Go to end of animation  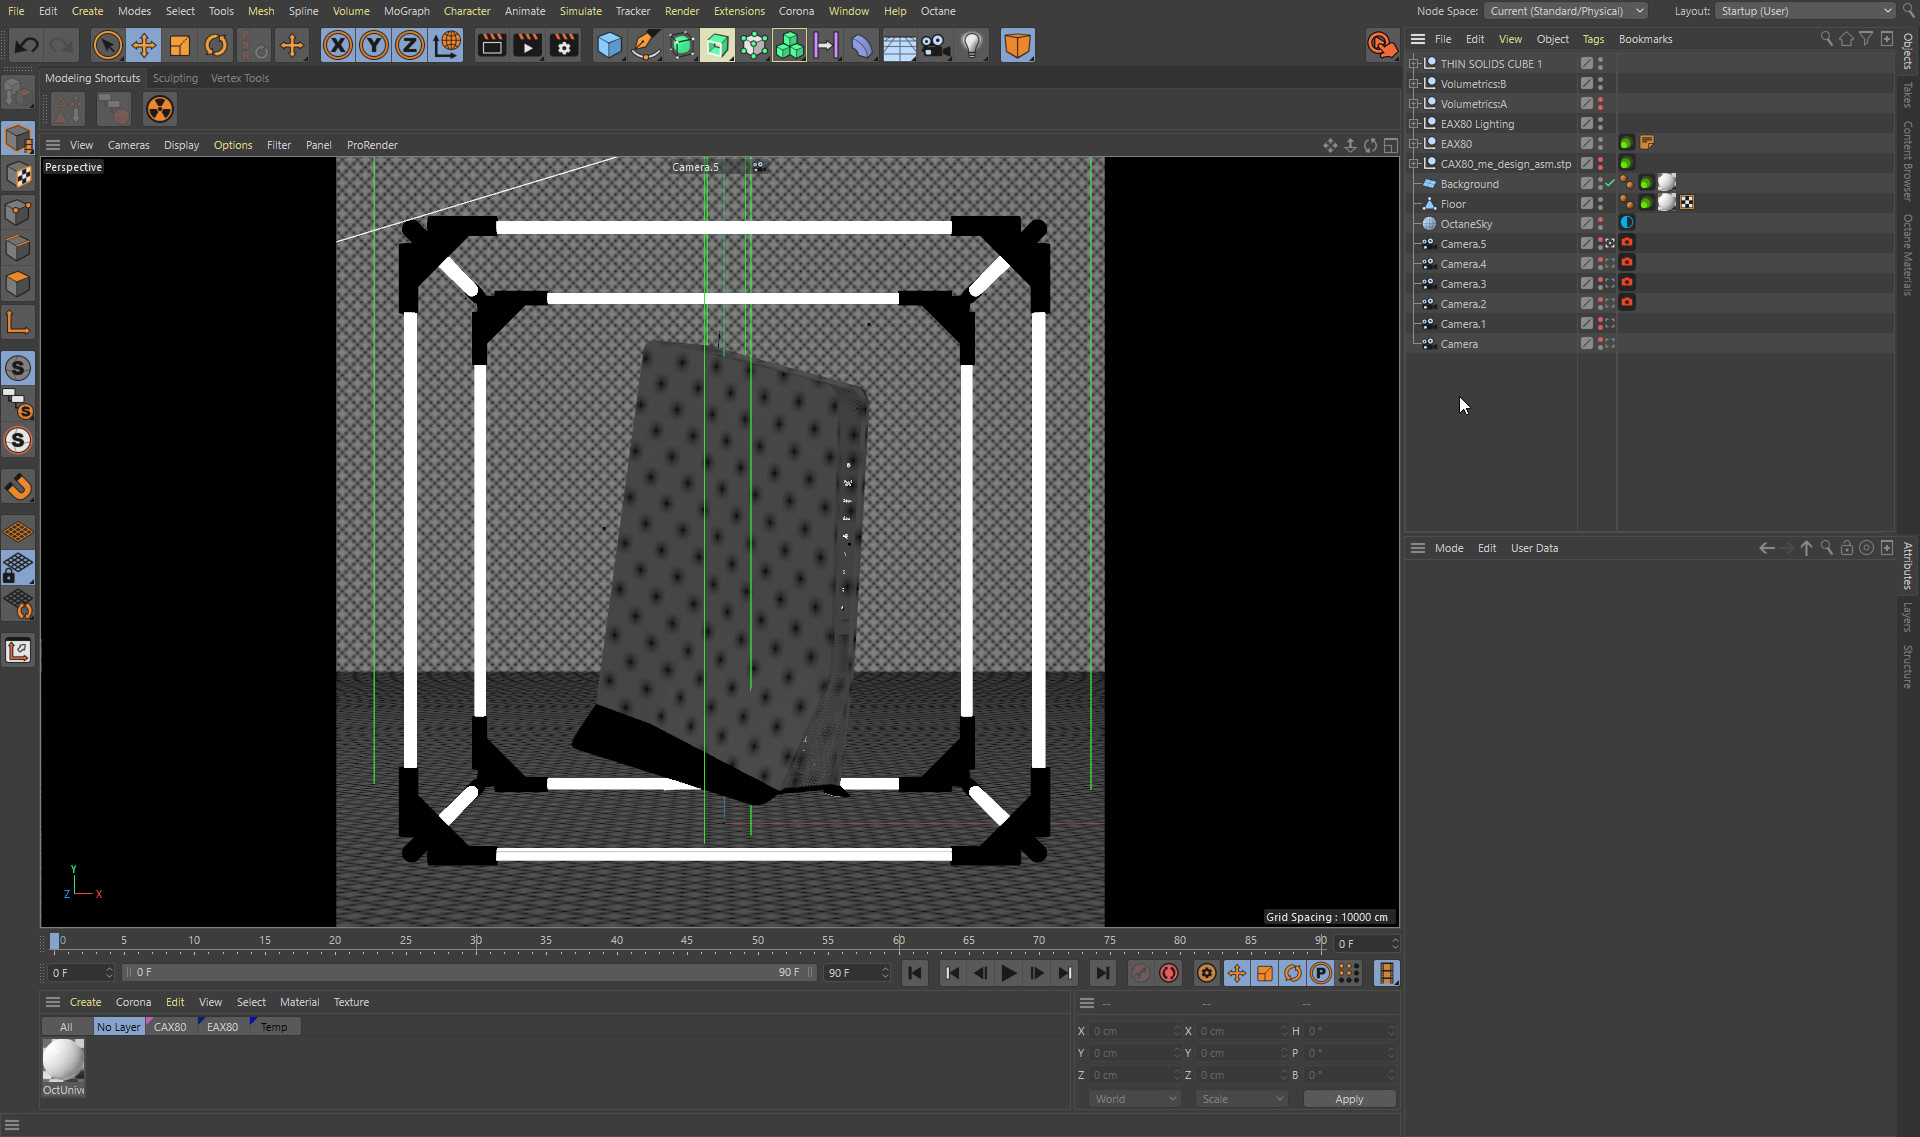tap(1102, 973)
